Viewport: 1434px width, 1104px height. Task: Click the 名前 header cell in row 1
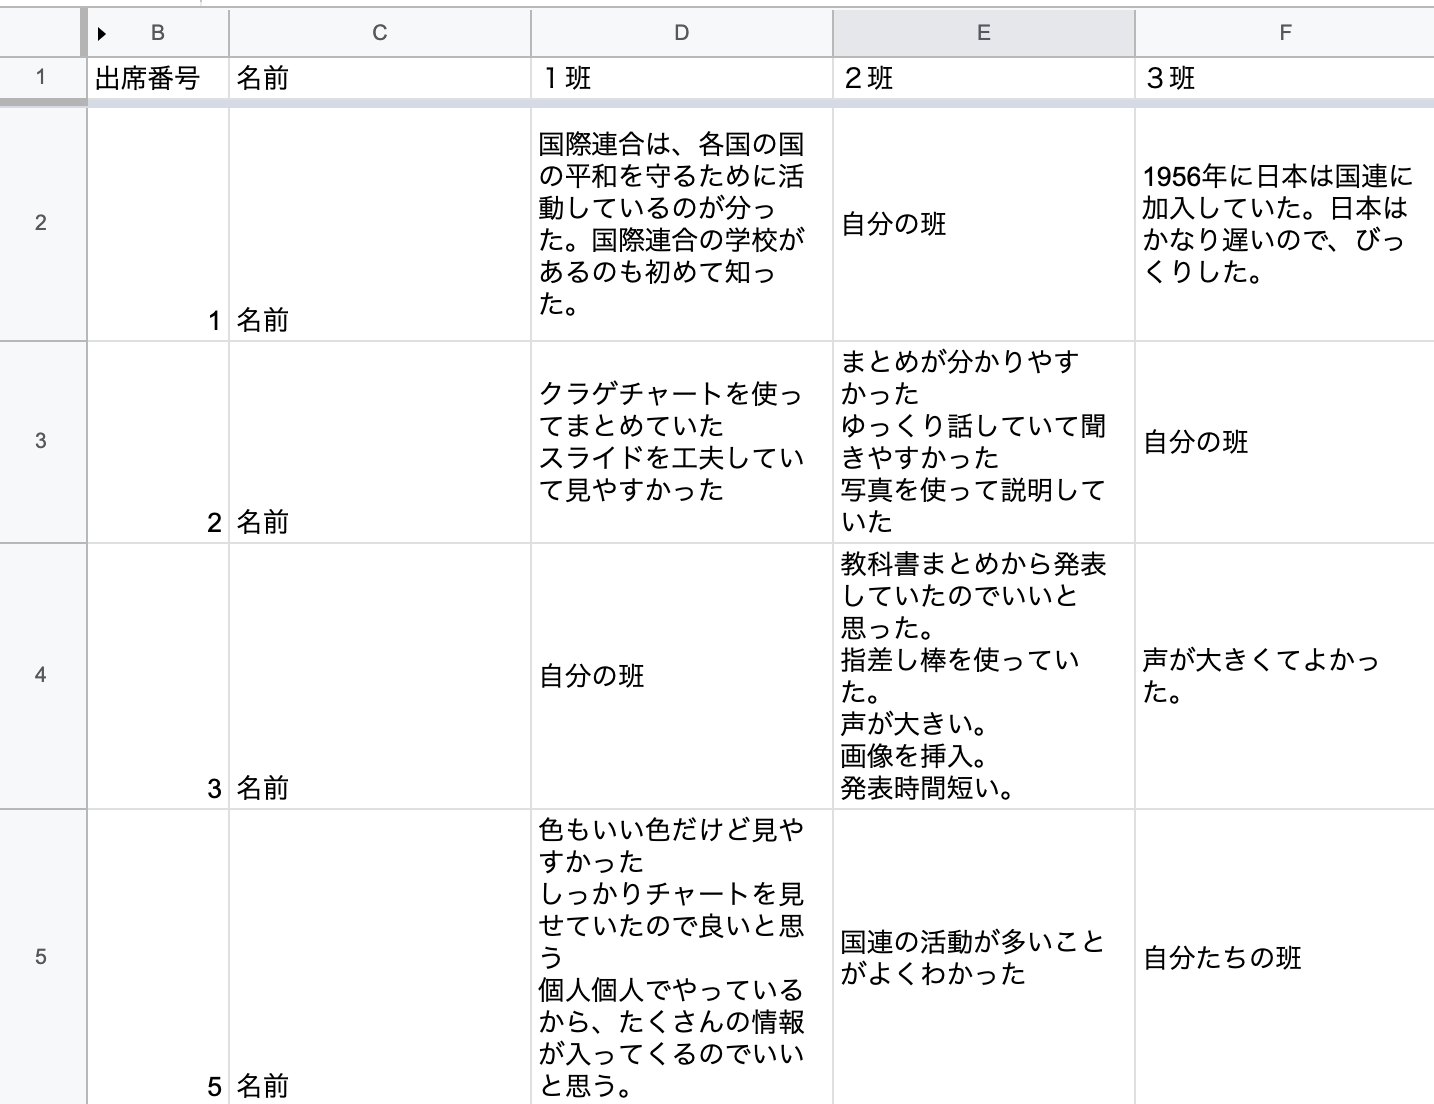(380, 78)
